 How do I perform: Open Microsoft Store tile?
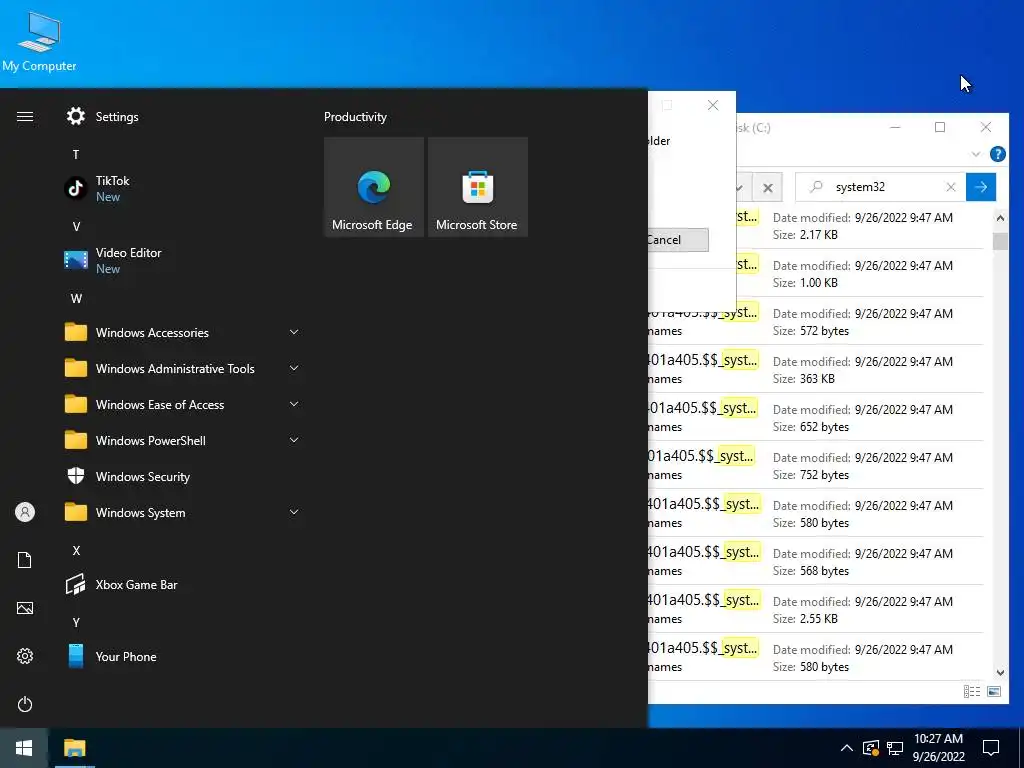point(477,187)
